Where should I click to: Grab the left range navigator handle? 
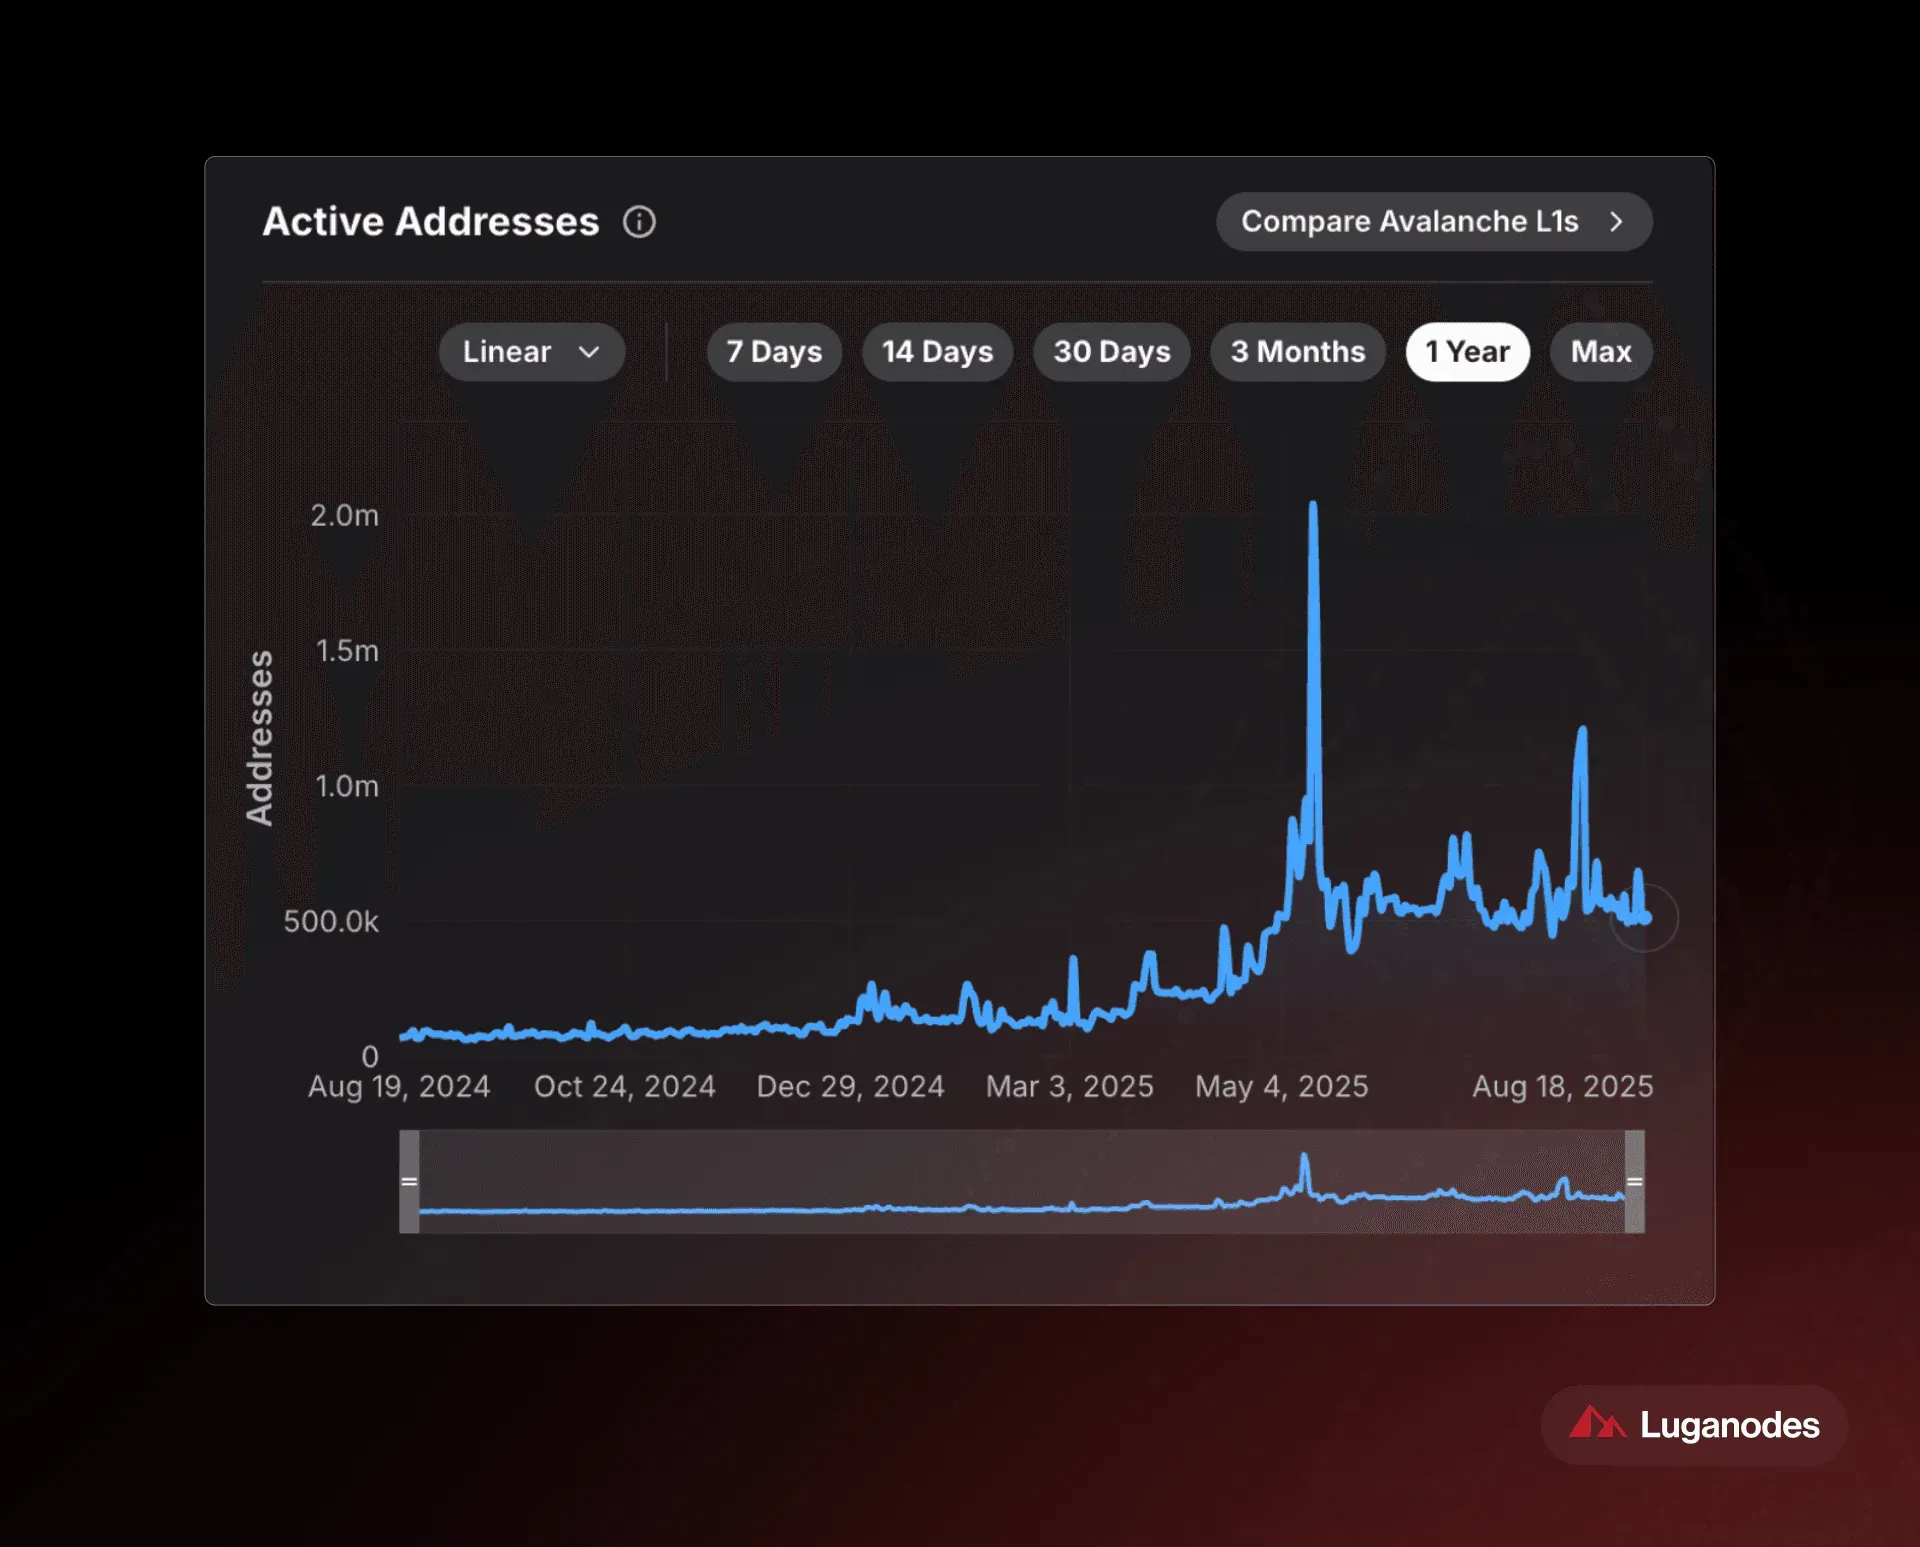[x=409, y=1181]
